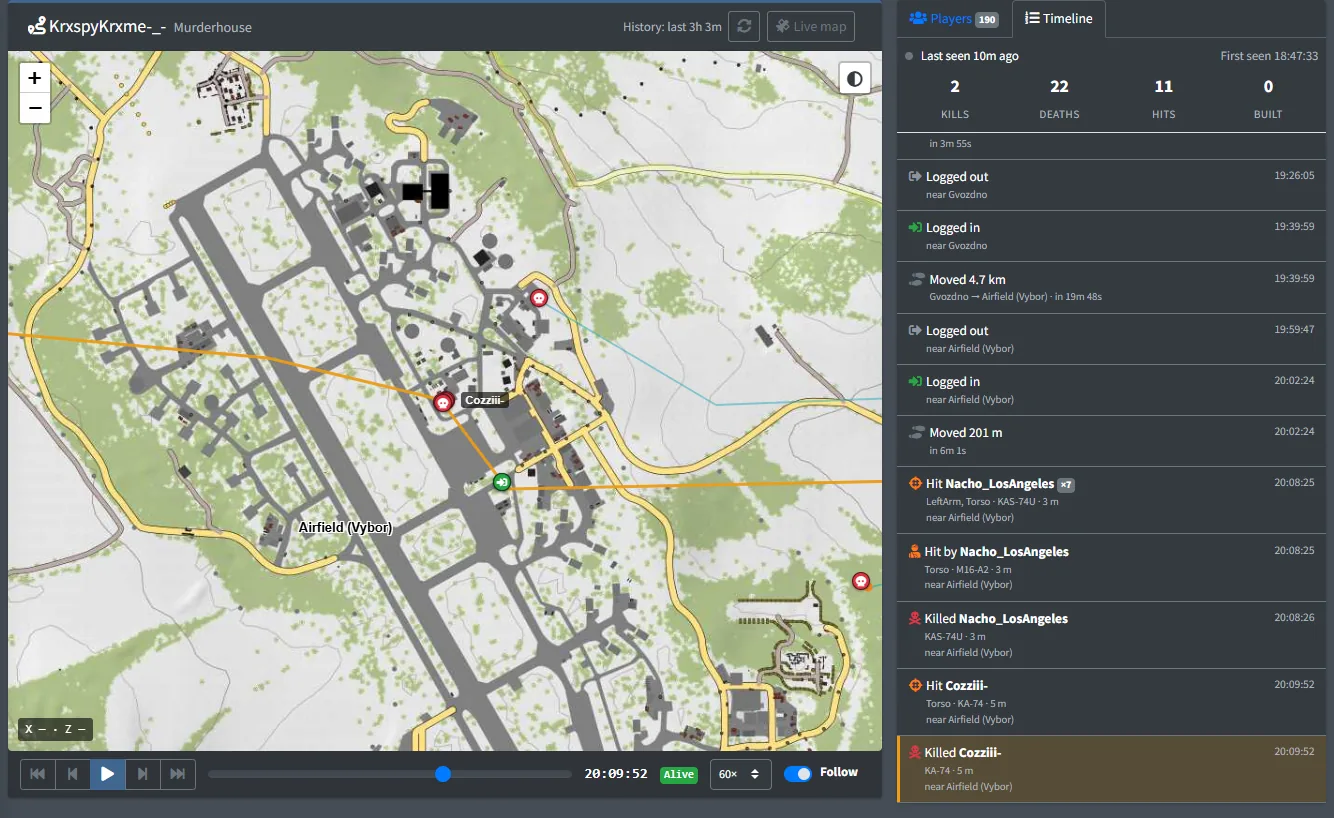Click the green login marker on the runway
The image size is (1334, 818).
pyautogui.click(x=502, y=482)
